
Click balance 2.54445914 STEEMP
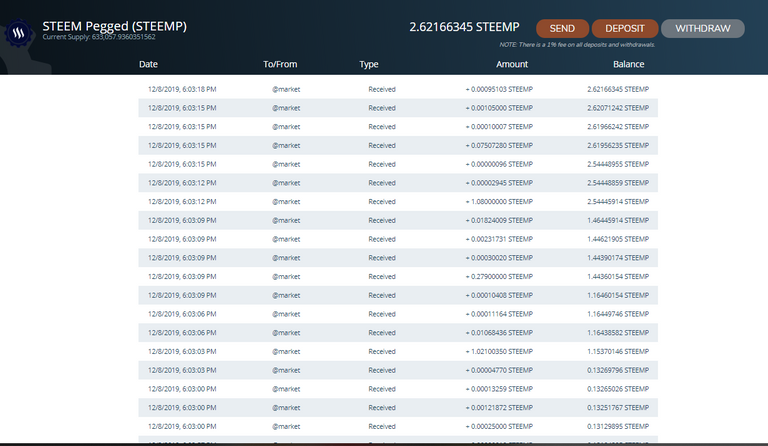pyautogui.click(x=618, y=202)
